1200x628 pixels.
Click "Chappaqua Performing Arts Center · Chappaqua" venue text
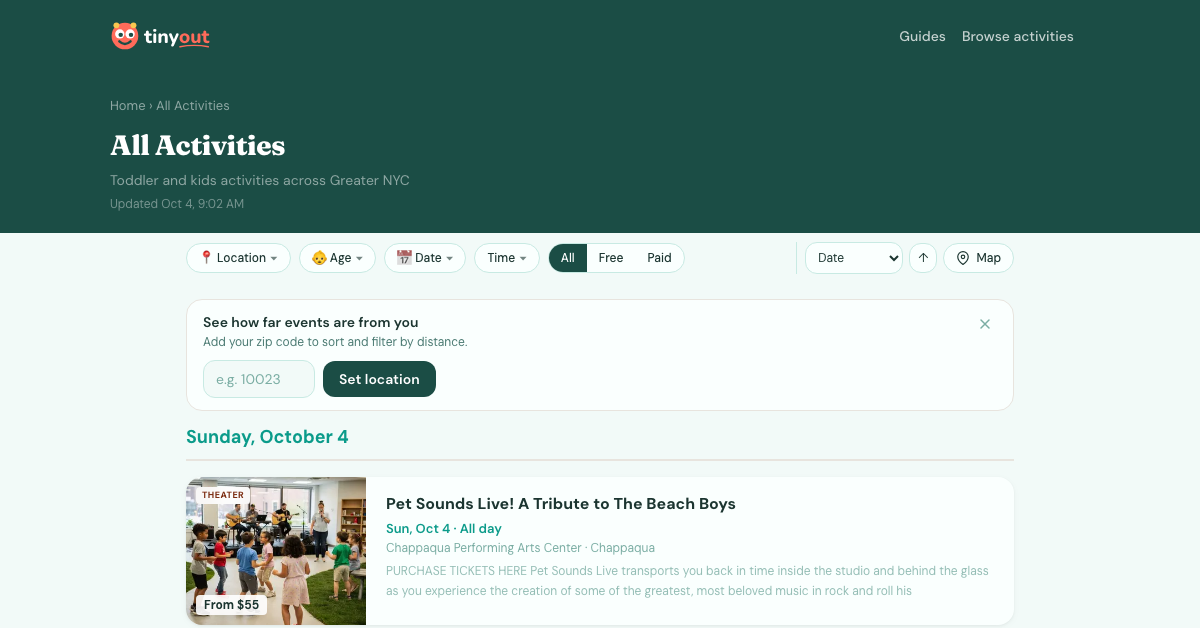(x=521, y=548)
